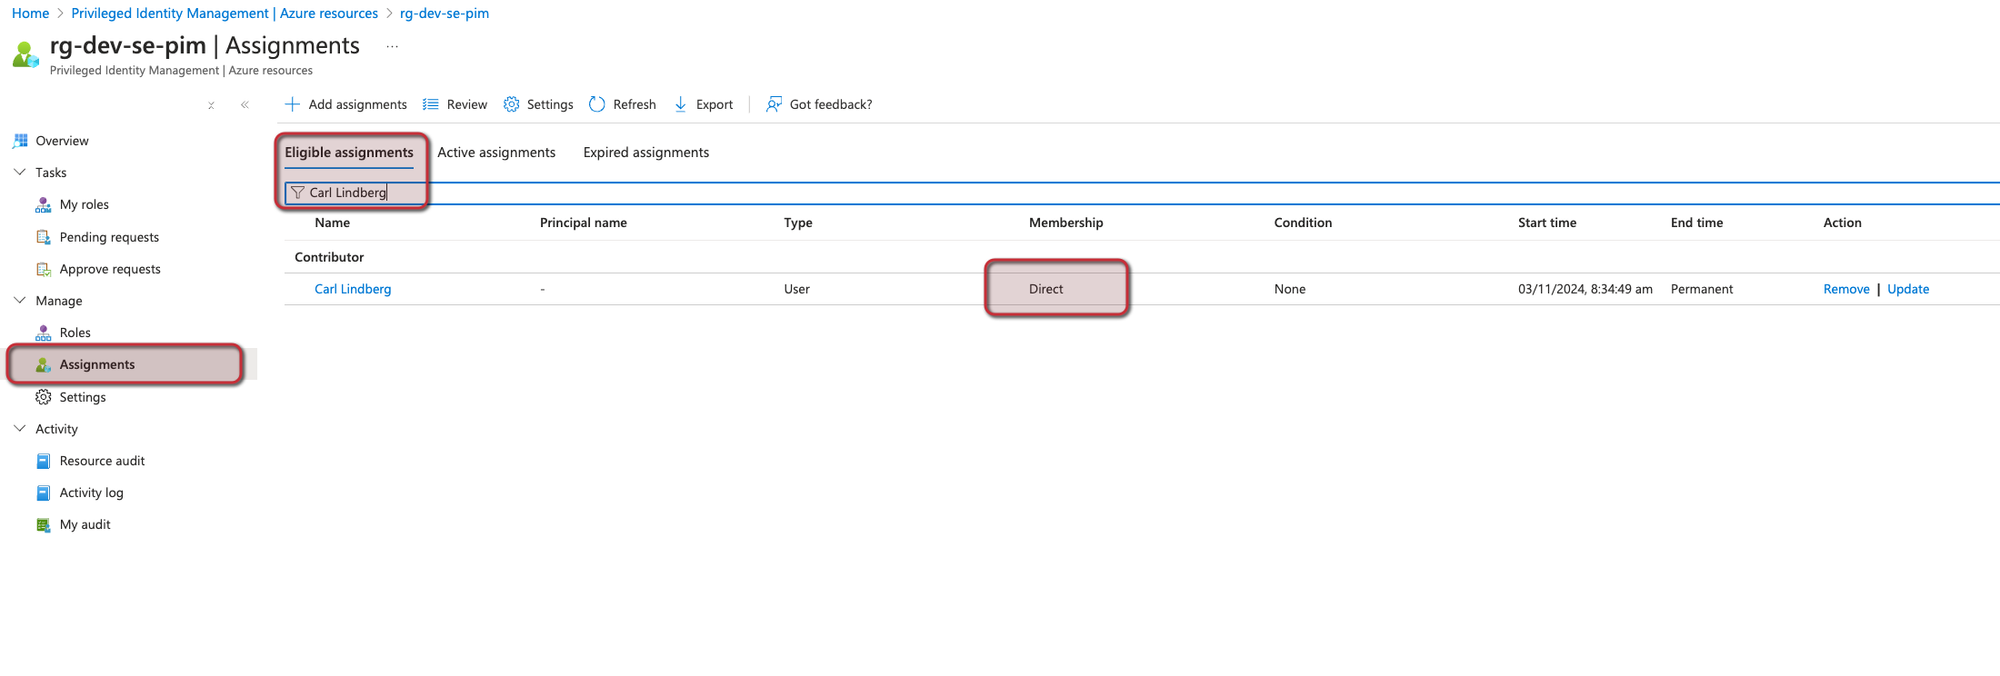2000x676 pixels.
Task: Sort by Start time column header
Action: pyautogui.click(x=1547, y=223)
